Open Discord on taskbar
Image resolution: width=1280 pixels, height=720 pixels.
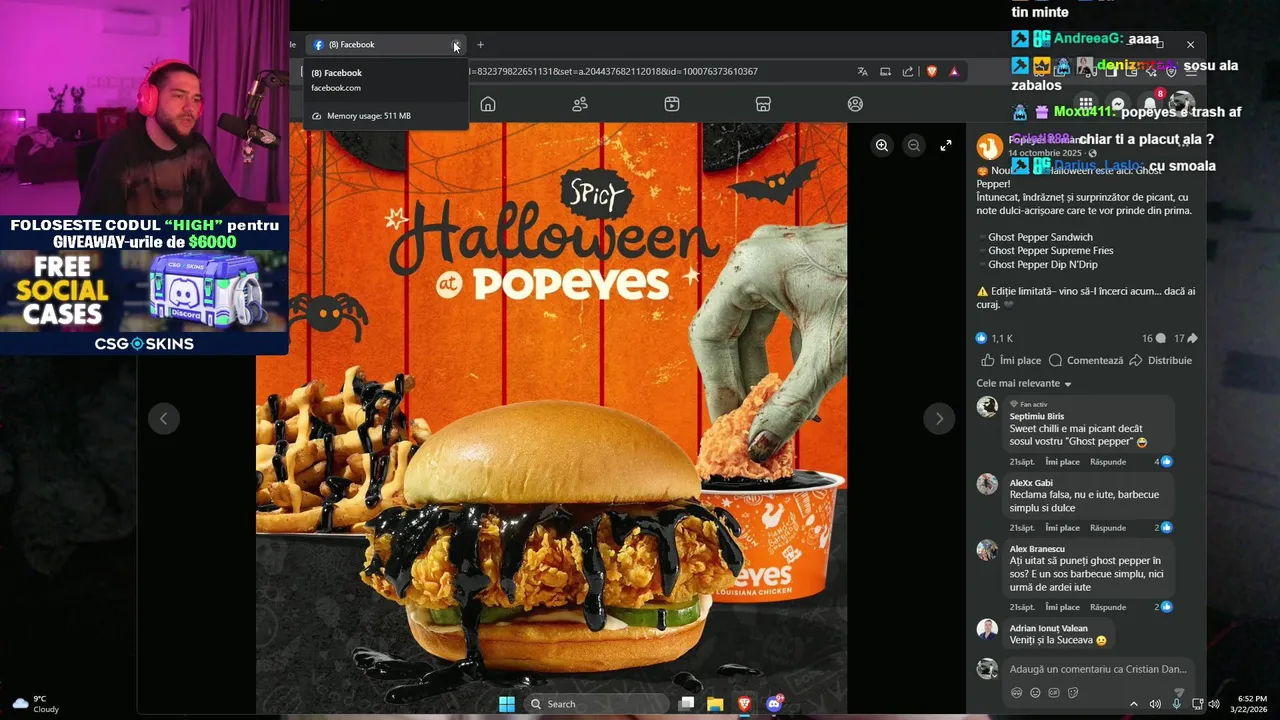(x=773, y=704)
